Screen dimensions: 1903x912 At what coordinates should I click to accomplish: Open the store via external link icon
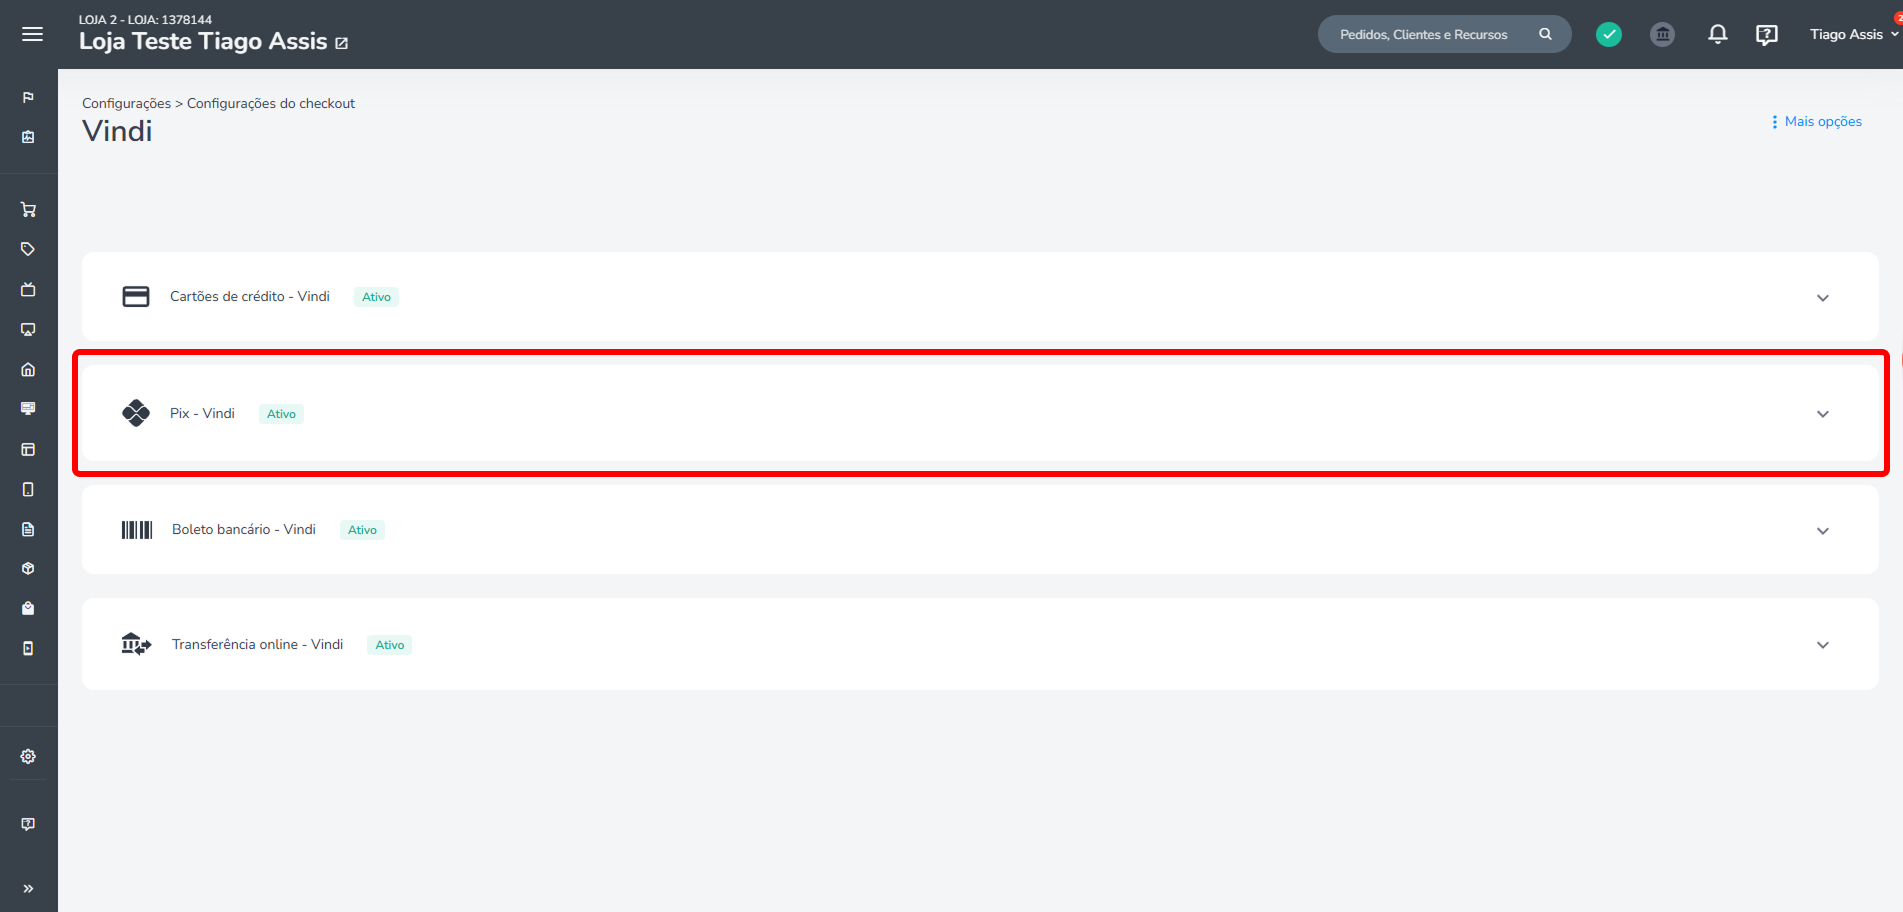click(x=341, y=43)
